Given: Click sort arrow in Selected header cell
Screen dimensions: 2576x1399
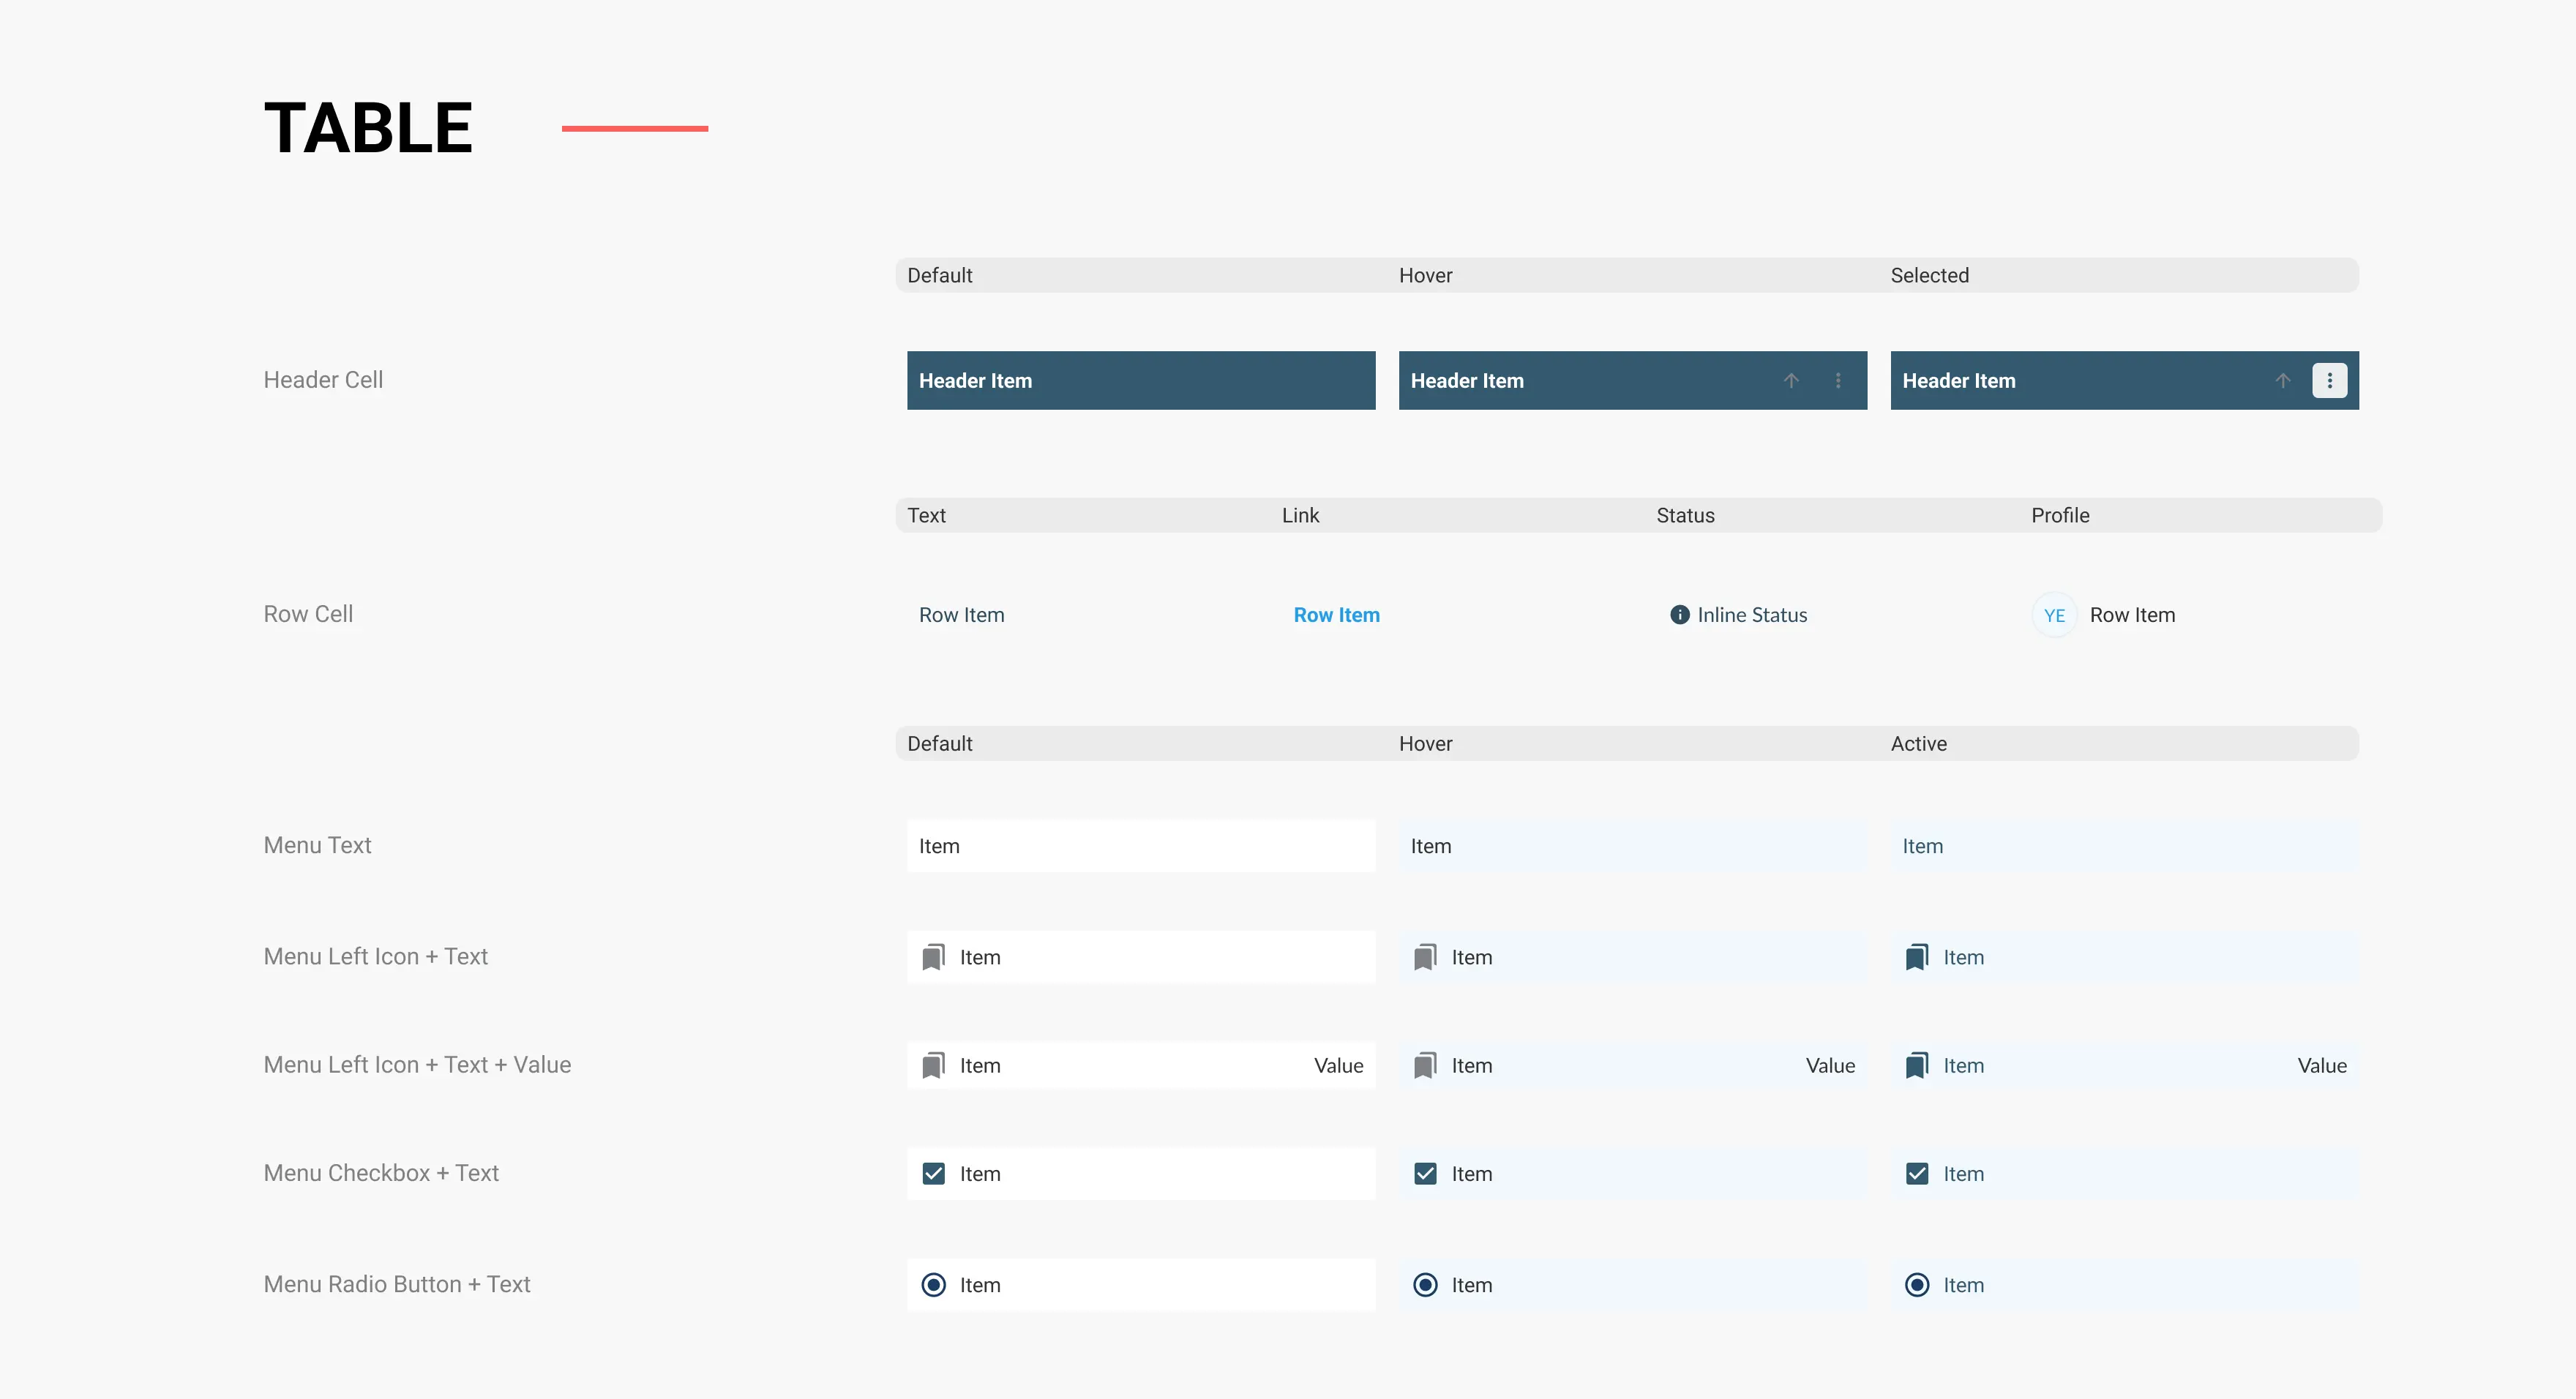Looking at the screenshot, I should [x=2283, y=380].
